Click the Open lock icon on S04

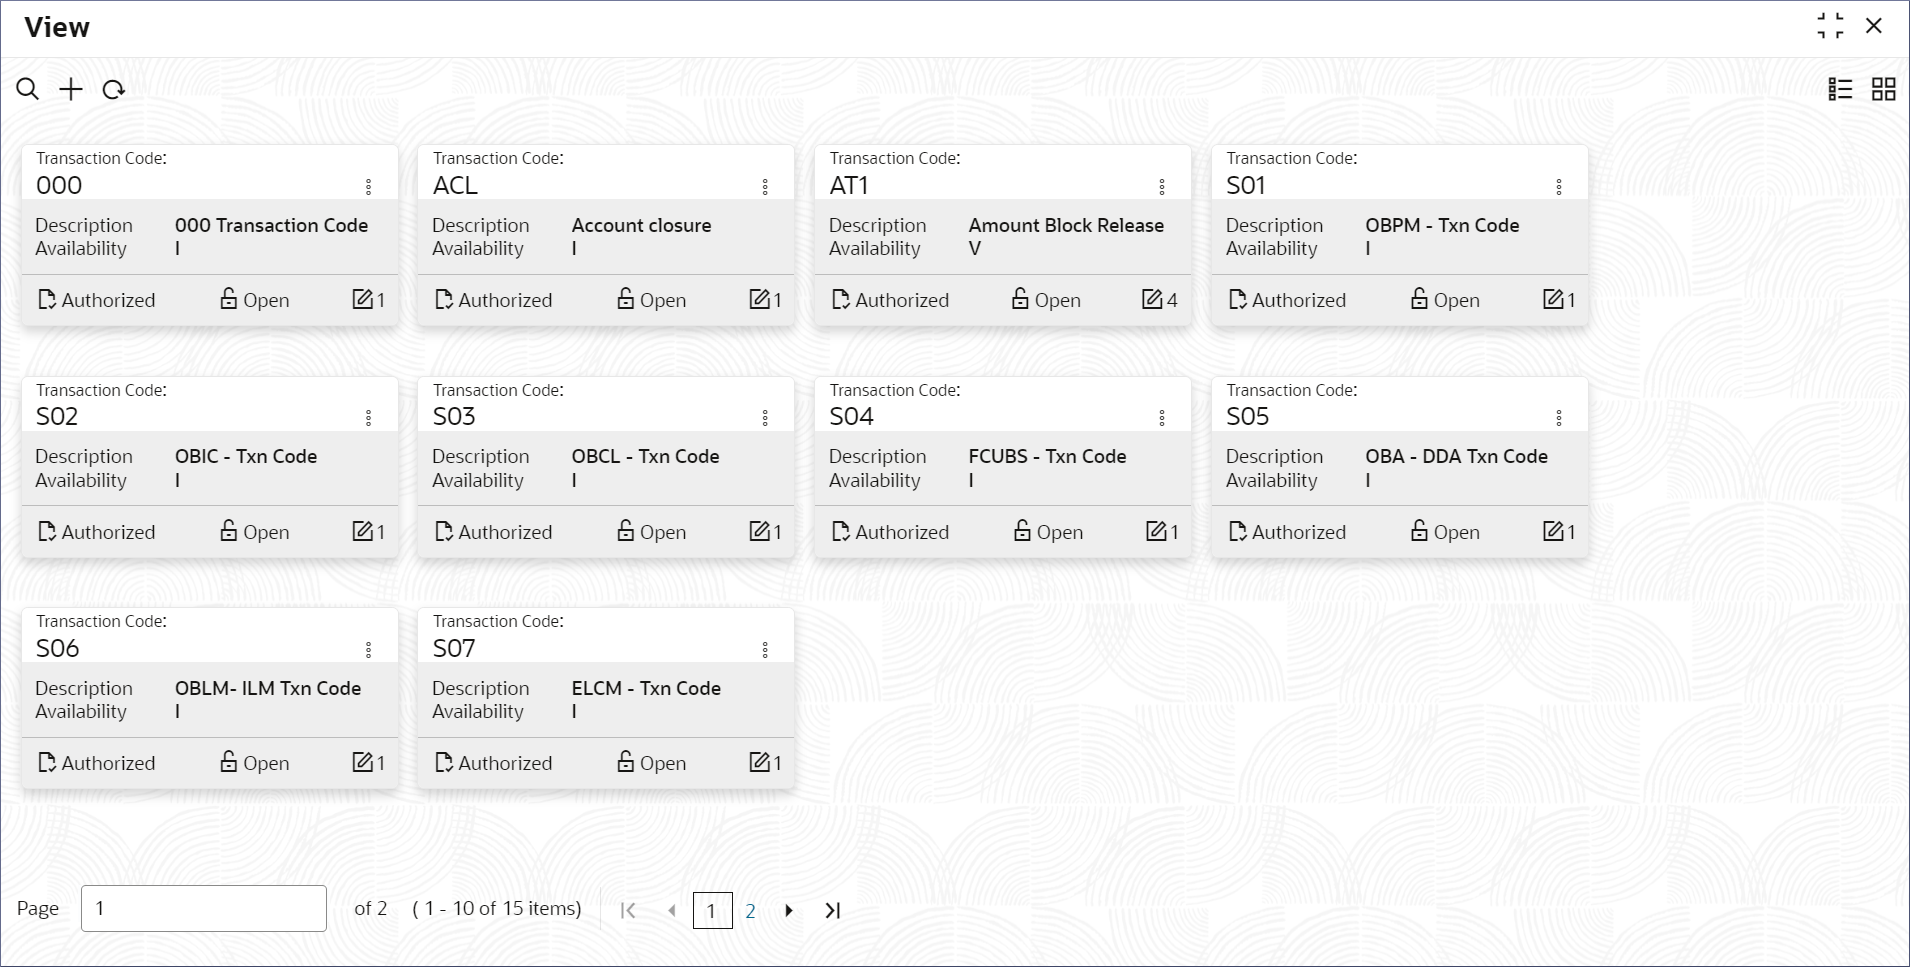(1021, 531)
